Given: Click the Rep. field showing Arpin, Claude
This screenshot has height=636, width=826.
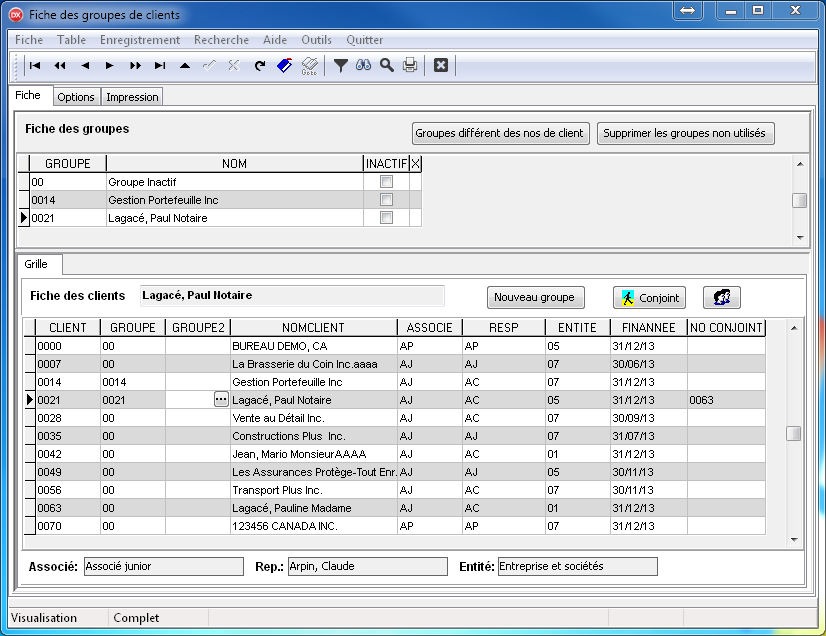Looking at the screenshot, I should (x=367, y=566).
